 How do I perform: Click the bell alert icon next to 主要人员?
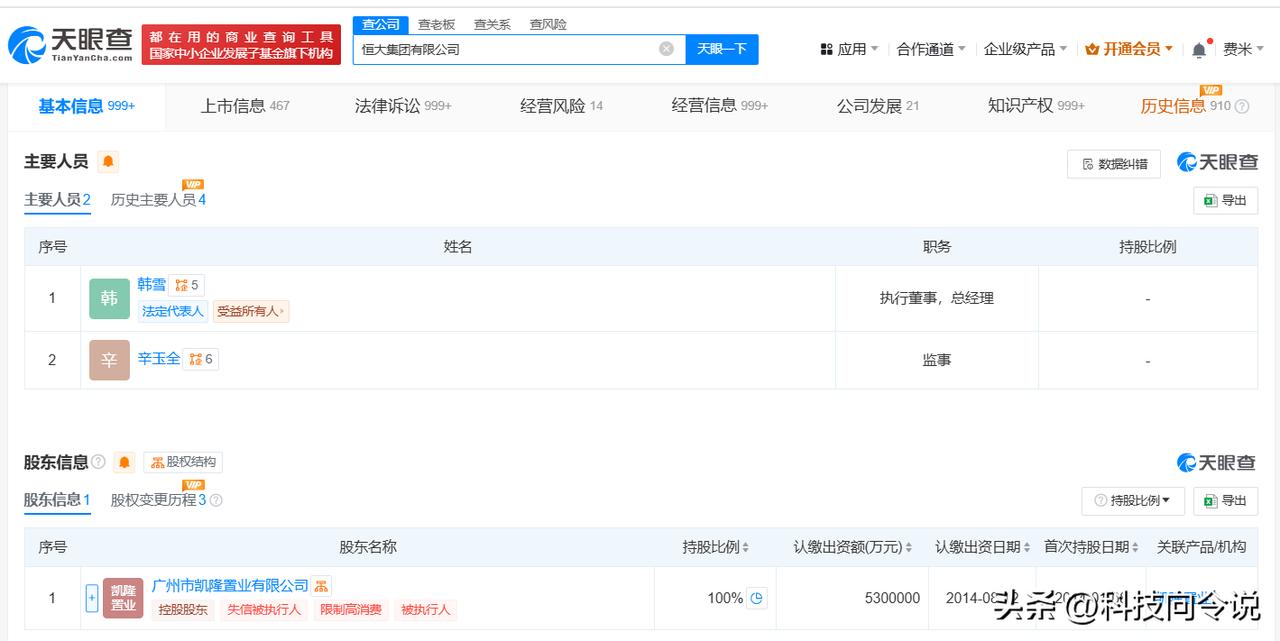click(x=108, y=162)
